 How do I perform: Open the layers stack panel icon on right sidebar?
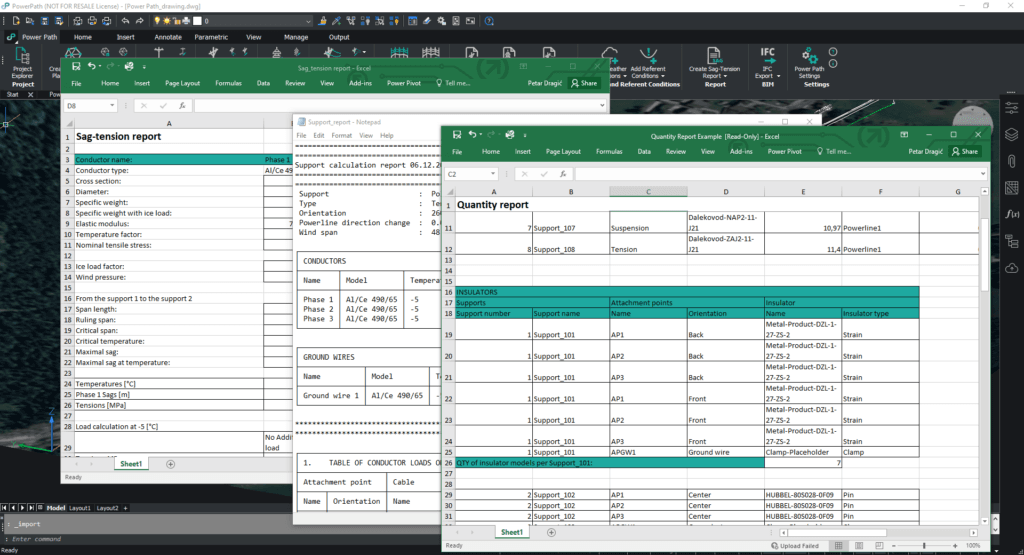point(1012,135)
